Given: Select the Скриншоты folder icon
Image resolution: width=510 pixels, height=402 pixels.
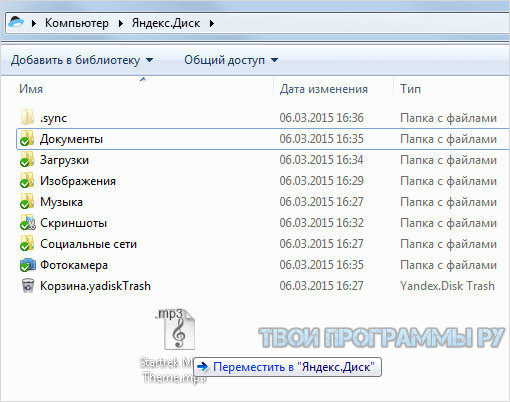Looking at the screenshot, I should (28, 223).
